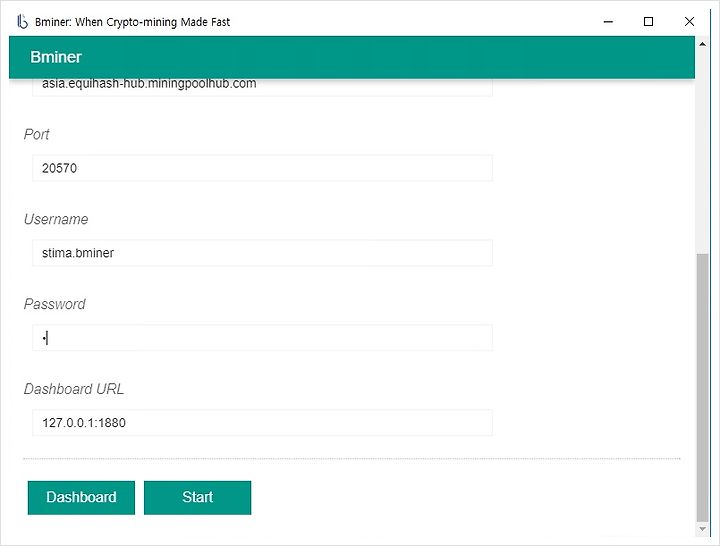Close the Bminer window
Image resolution: width=720 pixels, height=546 pixels.
[689, 22]
